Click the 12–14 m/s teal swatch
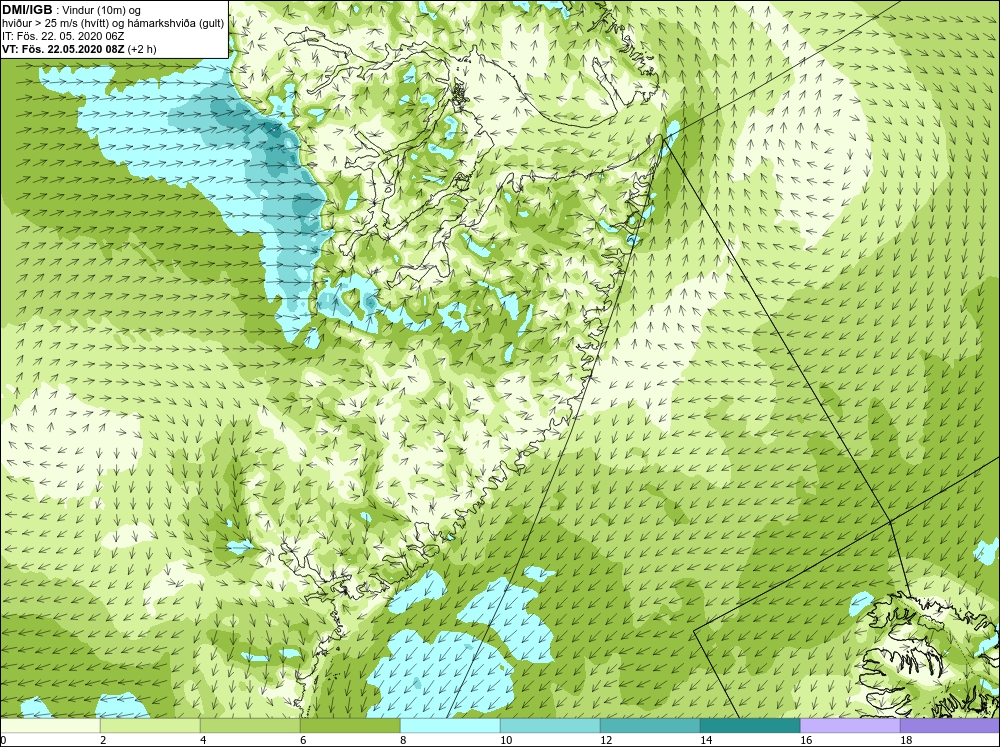The width and height of the screenshot is (1000, 747). [650, 726]
